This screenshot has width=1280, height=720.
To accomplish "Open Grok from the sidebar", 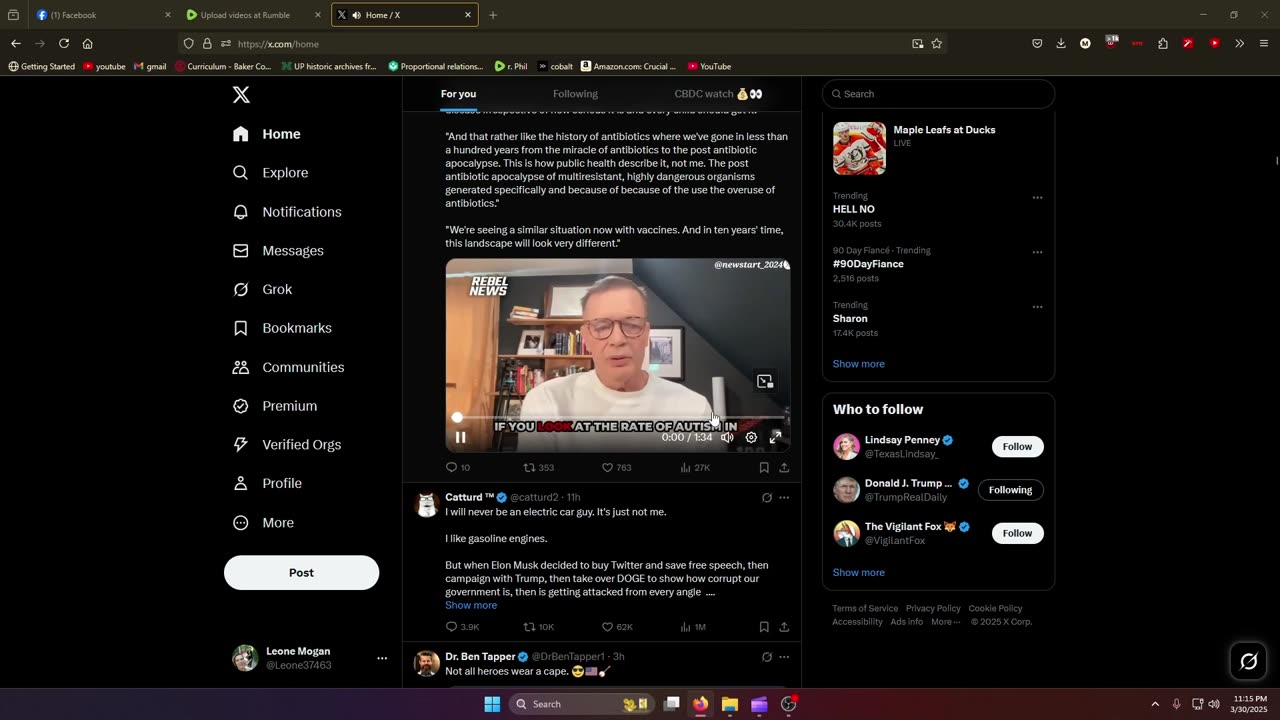I will pos(262,289).
